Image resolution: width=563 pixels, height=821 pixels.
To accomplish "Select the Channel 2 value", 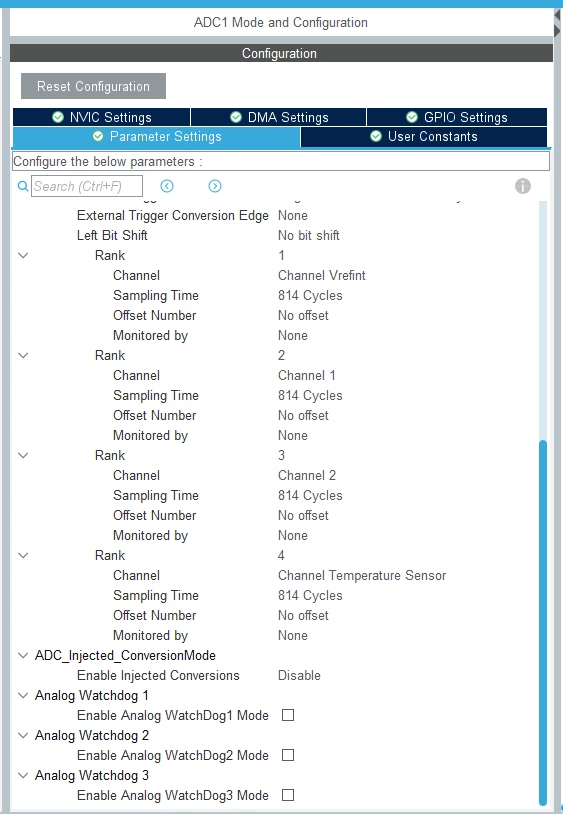I will pos(307,475).
